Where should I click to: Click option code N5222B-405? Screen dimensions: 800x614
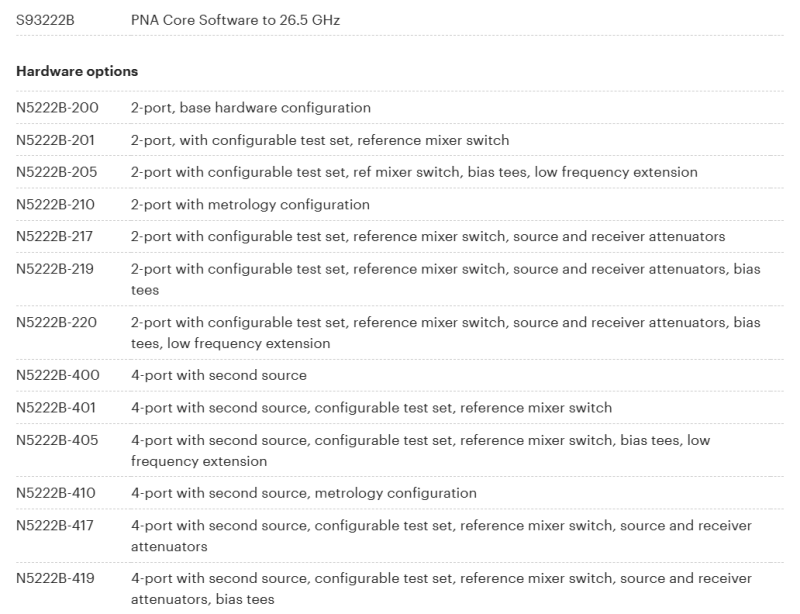[57, 440]
